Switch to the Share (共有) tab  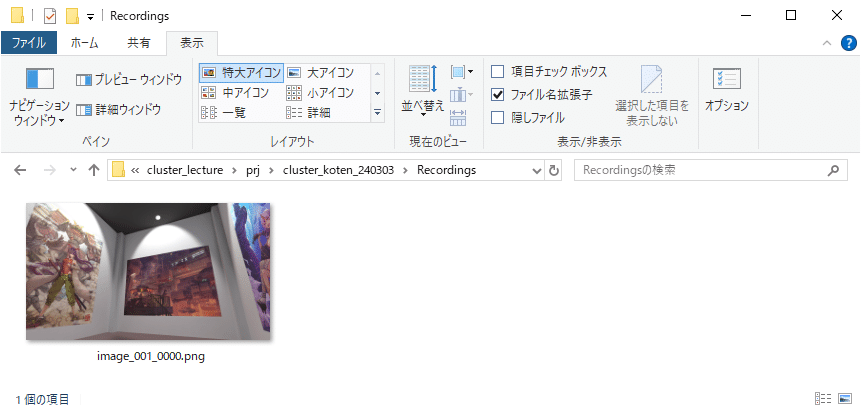coord(138,43)
